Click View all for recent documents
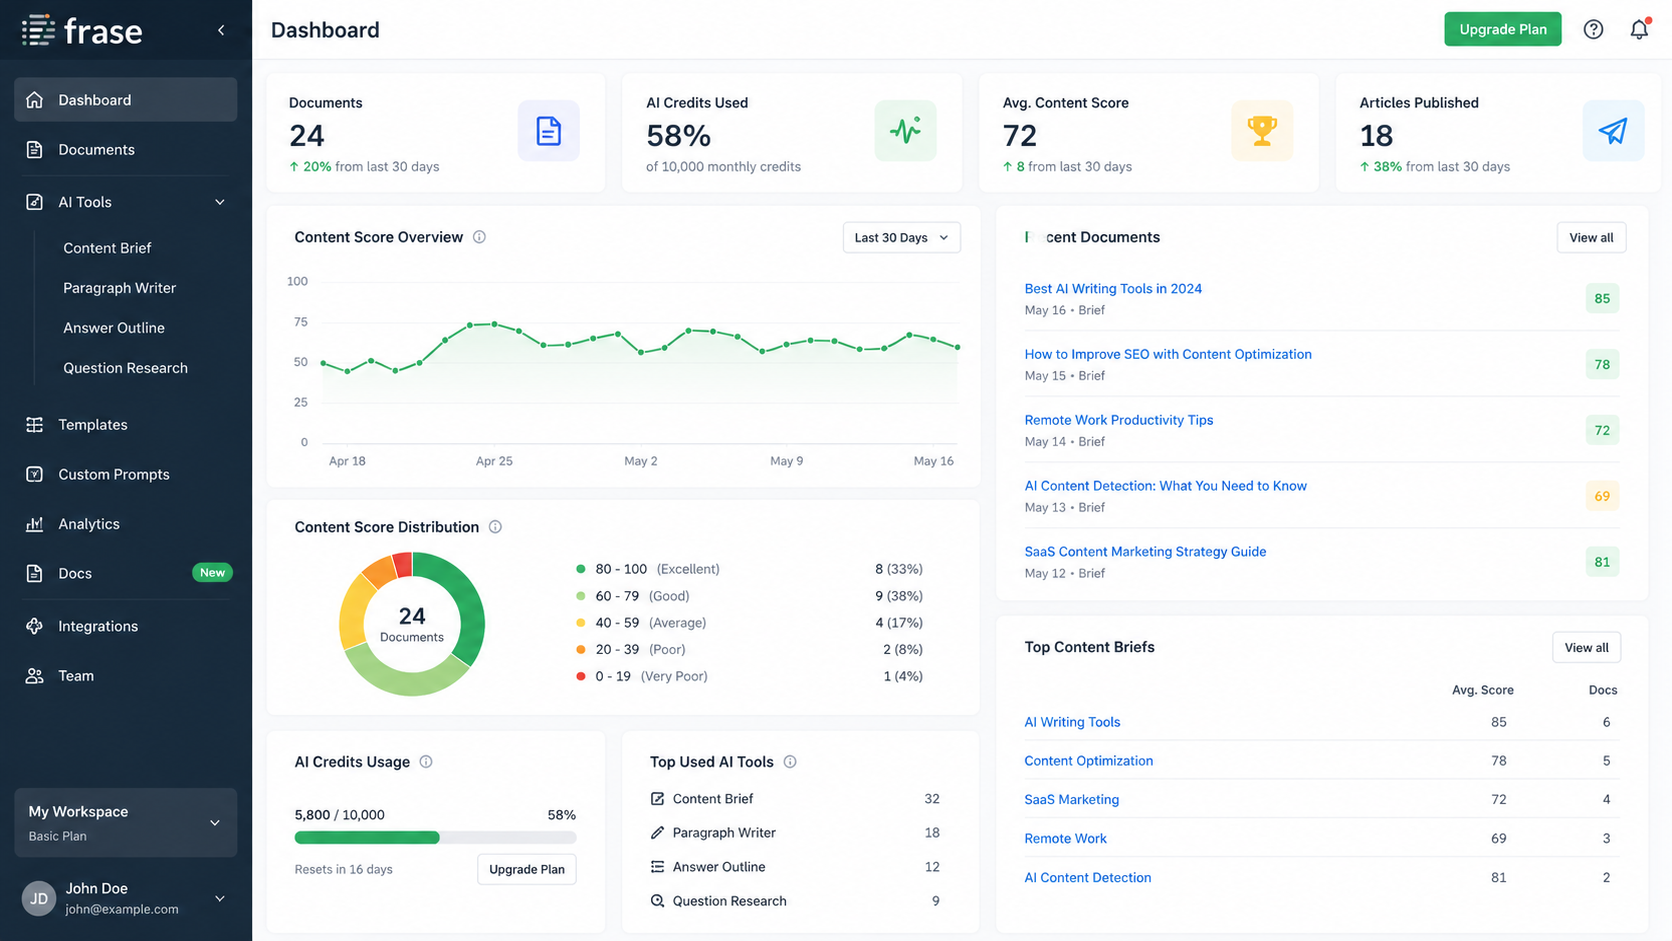 [x=1591, y=238]
